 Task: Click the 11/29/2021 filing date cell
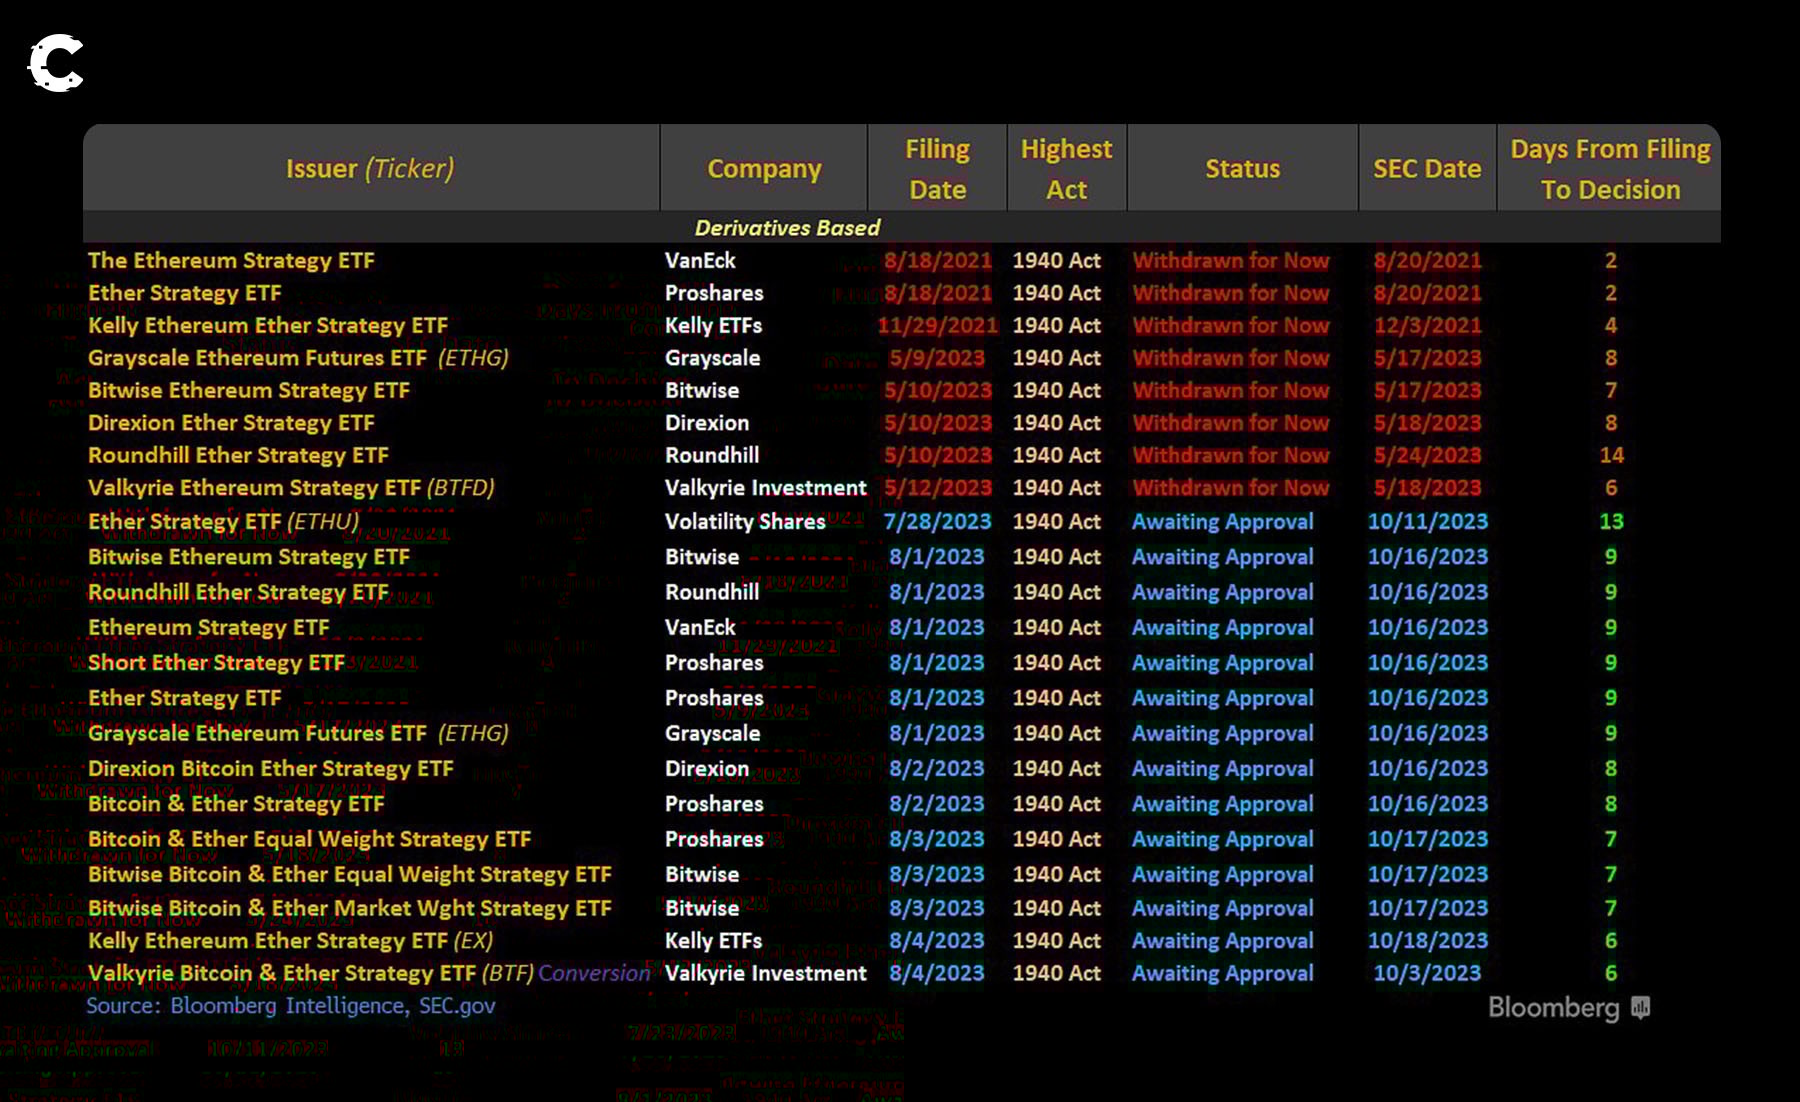[x=937, y=325]
